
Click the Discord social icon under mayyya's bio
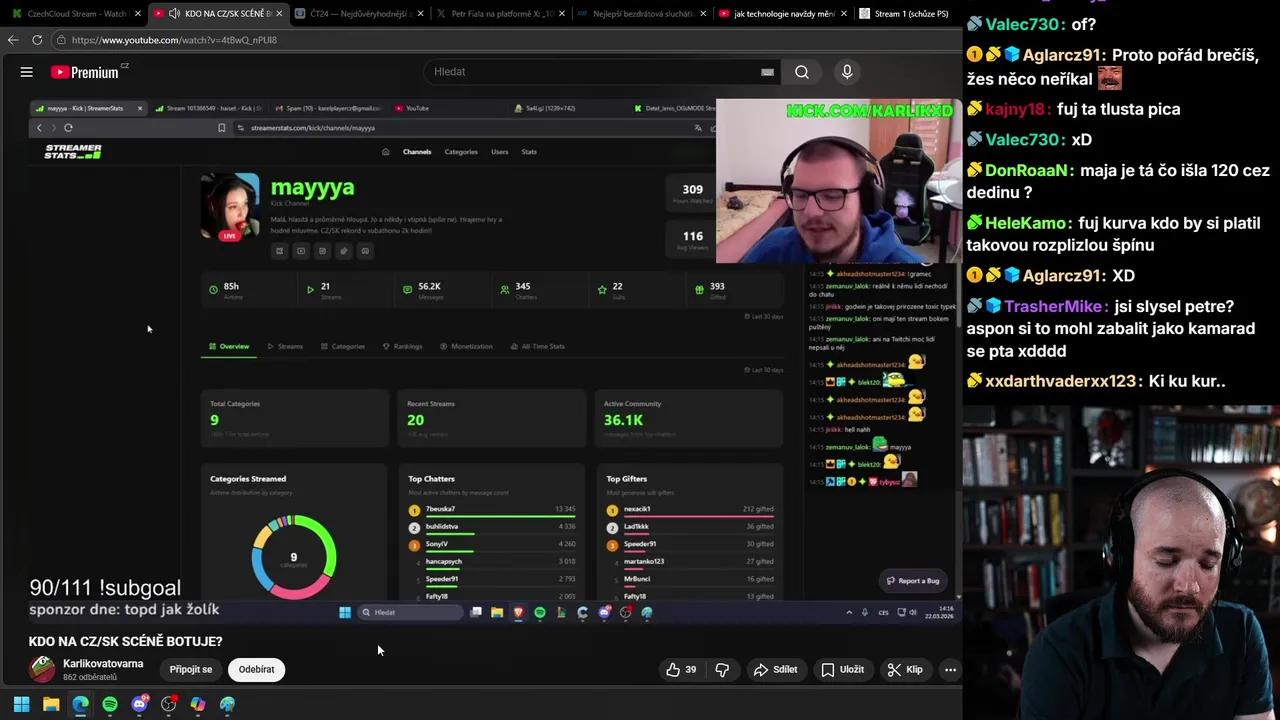click(x=365, y=251)
